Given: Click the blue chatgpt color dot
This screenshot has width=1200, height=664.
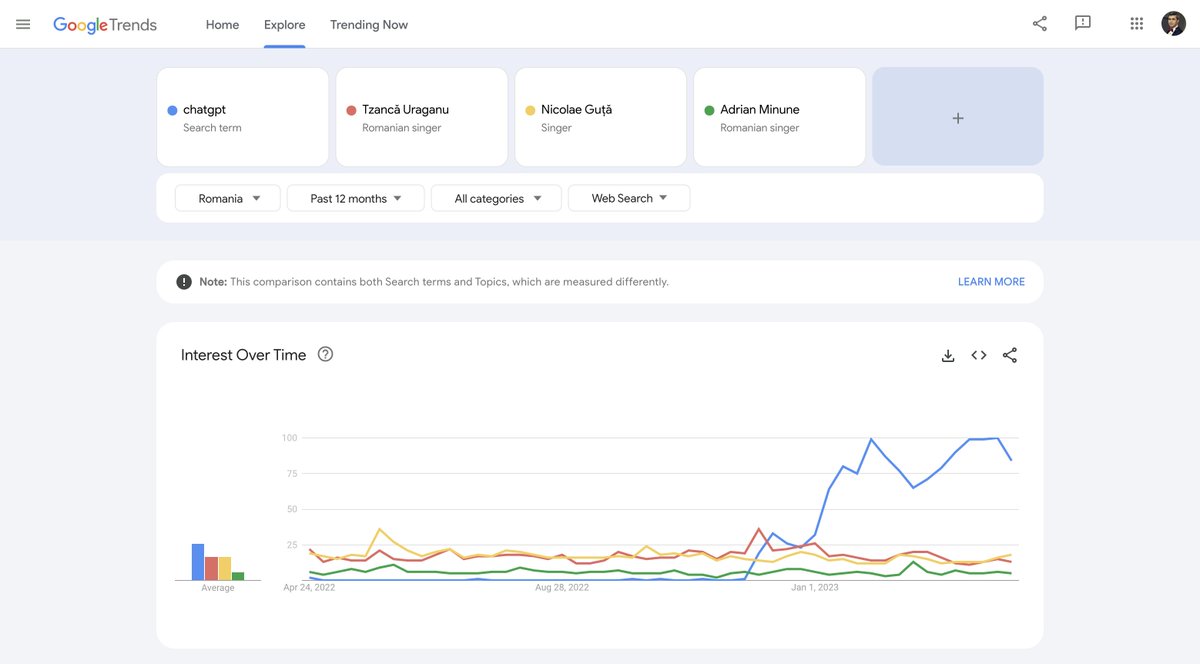Looking at the screenshot, I should coord(173,110).
